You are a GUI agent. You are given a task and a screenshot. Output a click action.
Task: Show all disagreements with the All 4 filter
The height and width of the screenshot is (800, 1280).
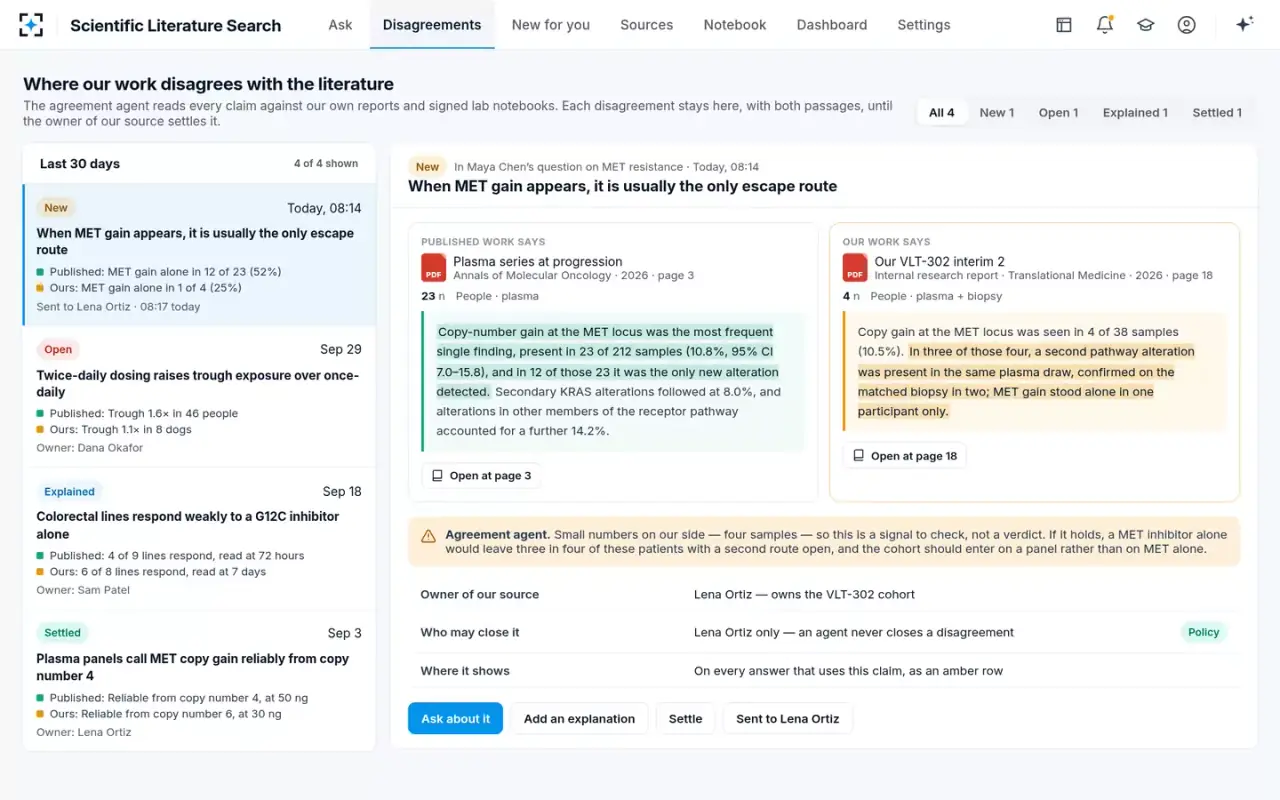pyautogui.click(x=942, y=113)
